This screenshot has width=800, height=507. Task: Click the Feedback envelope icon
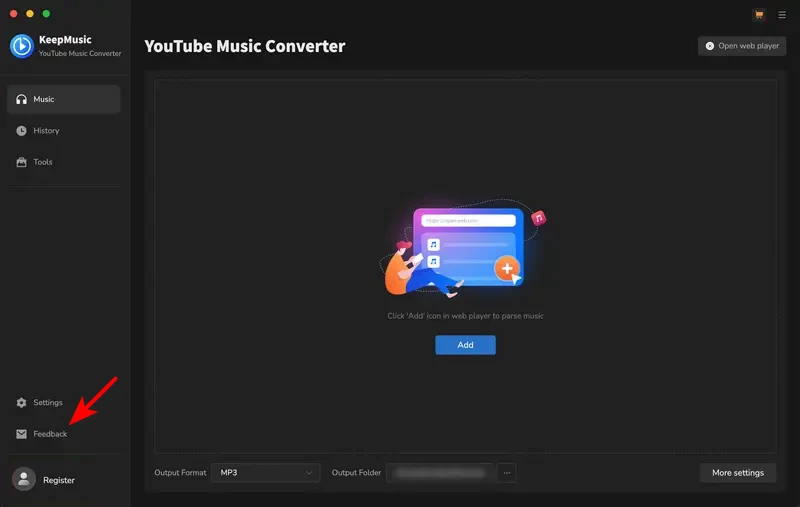click(x=21, y=434)
